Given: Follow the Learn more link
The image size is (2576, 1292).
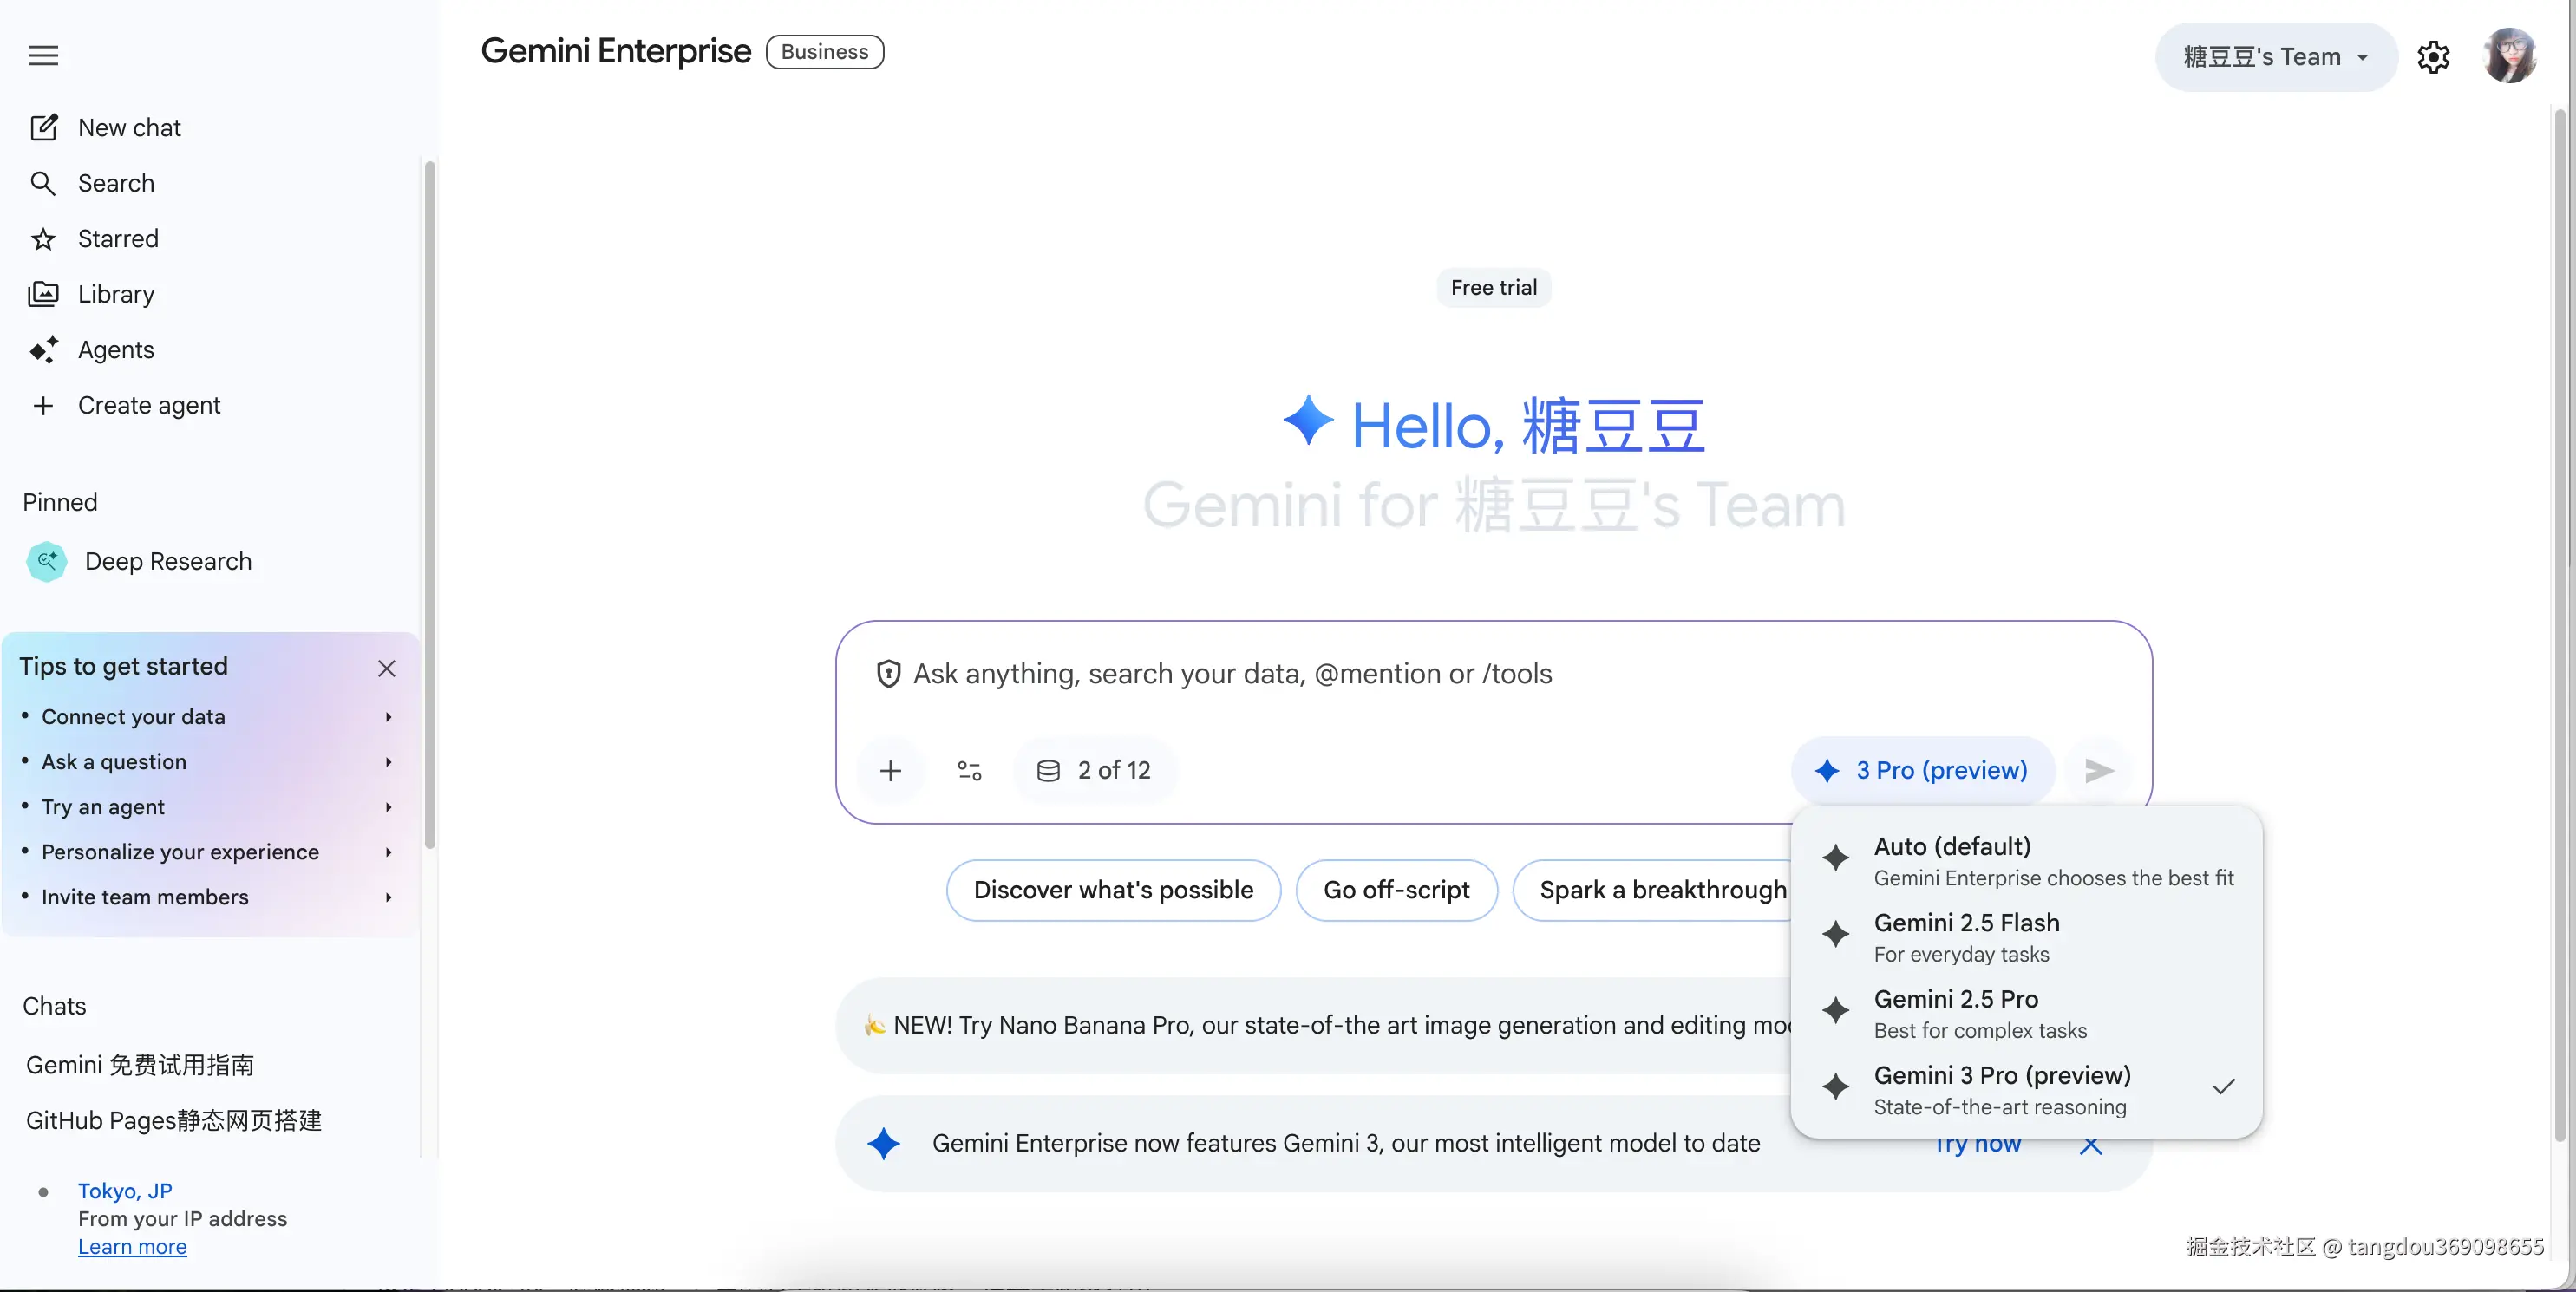Looking at the screenshot, I should click(132, 1247).
